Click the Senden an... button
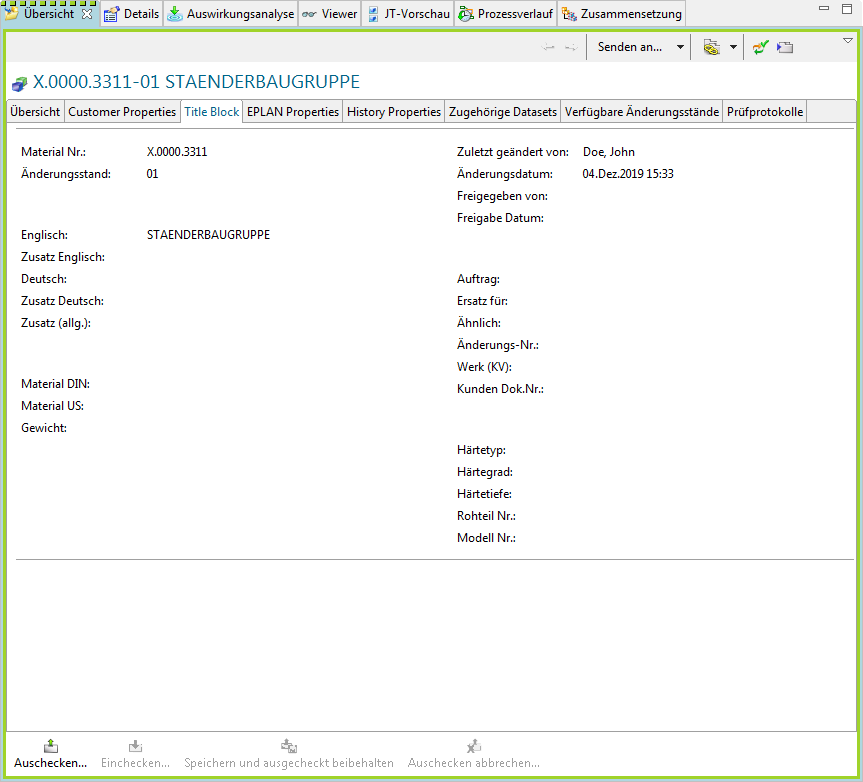Screen dimensions: 863x782 pyautogui.click(x=630, y=47)
